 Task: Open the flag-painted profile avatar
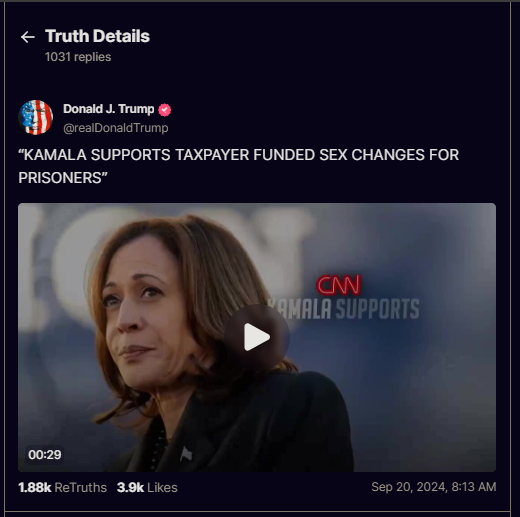[36, 117]
